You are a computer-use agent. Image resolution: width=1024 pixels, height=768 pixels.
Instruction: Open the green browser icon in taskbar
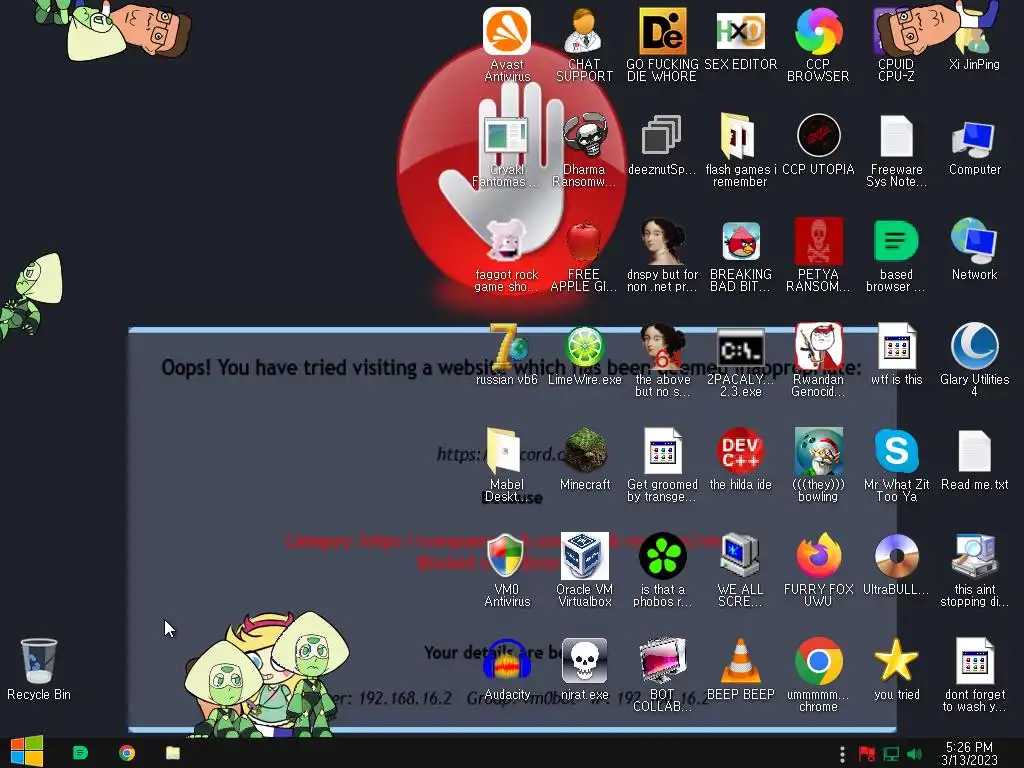click(x=80, y=753)
